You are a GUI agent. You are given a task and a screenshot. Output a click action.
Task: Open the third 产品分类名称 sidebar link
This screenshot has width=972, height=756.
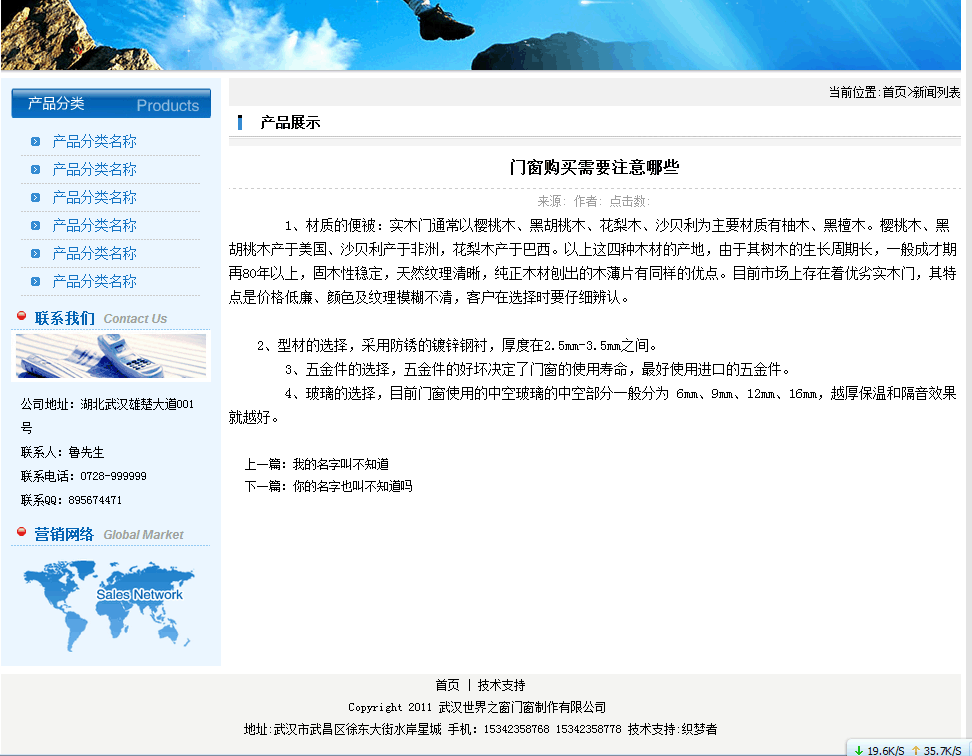[94, 198]
